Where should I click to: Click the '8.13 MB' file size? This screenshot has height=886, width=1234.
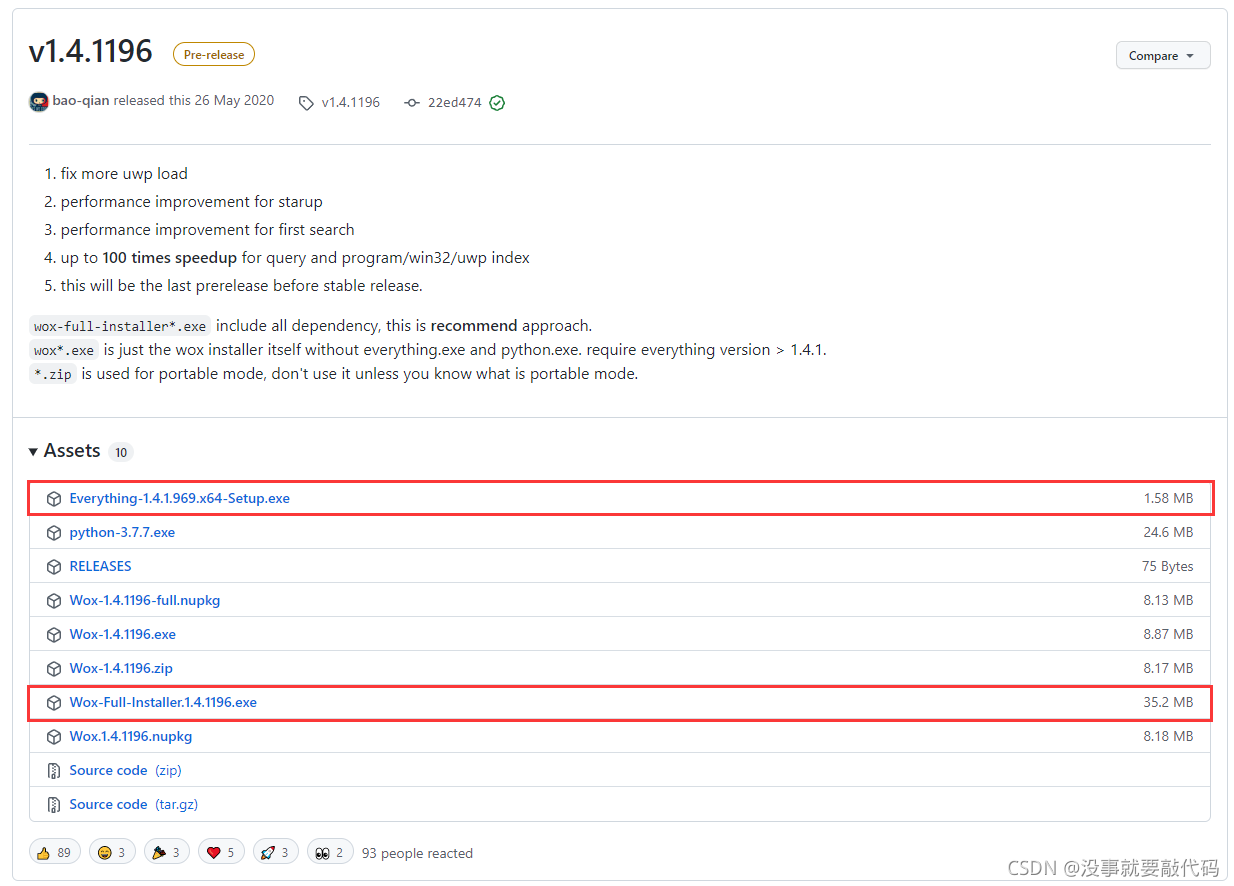click(x=1168, y=600)
